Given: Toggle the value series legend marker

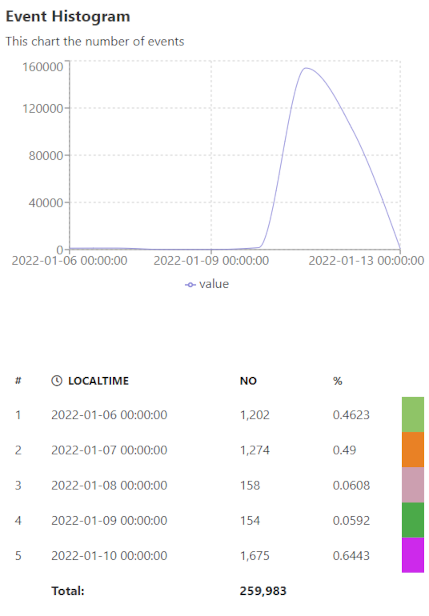Looking at the screenshot, I should [x=190, y=285].
